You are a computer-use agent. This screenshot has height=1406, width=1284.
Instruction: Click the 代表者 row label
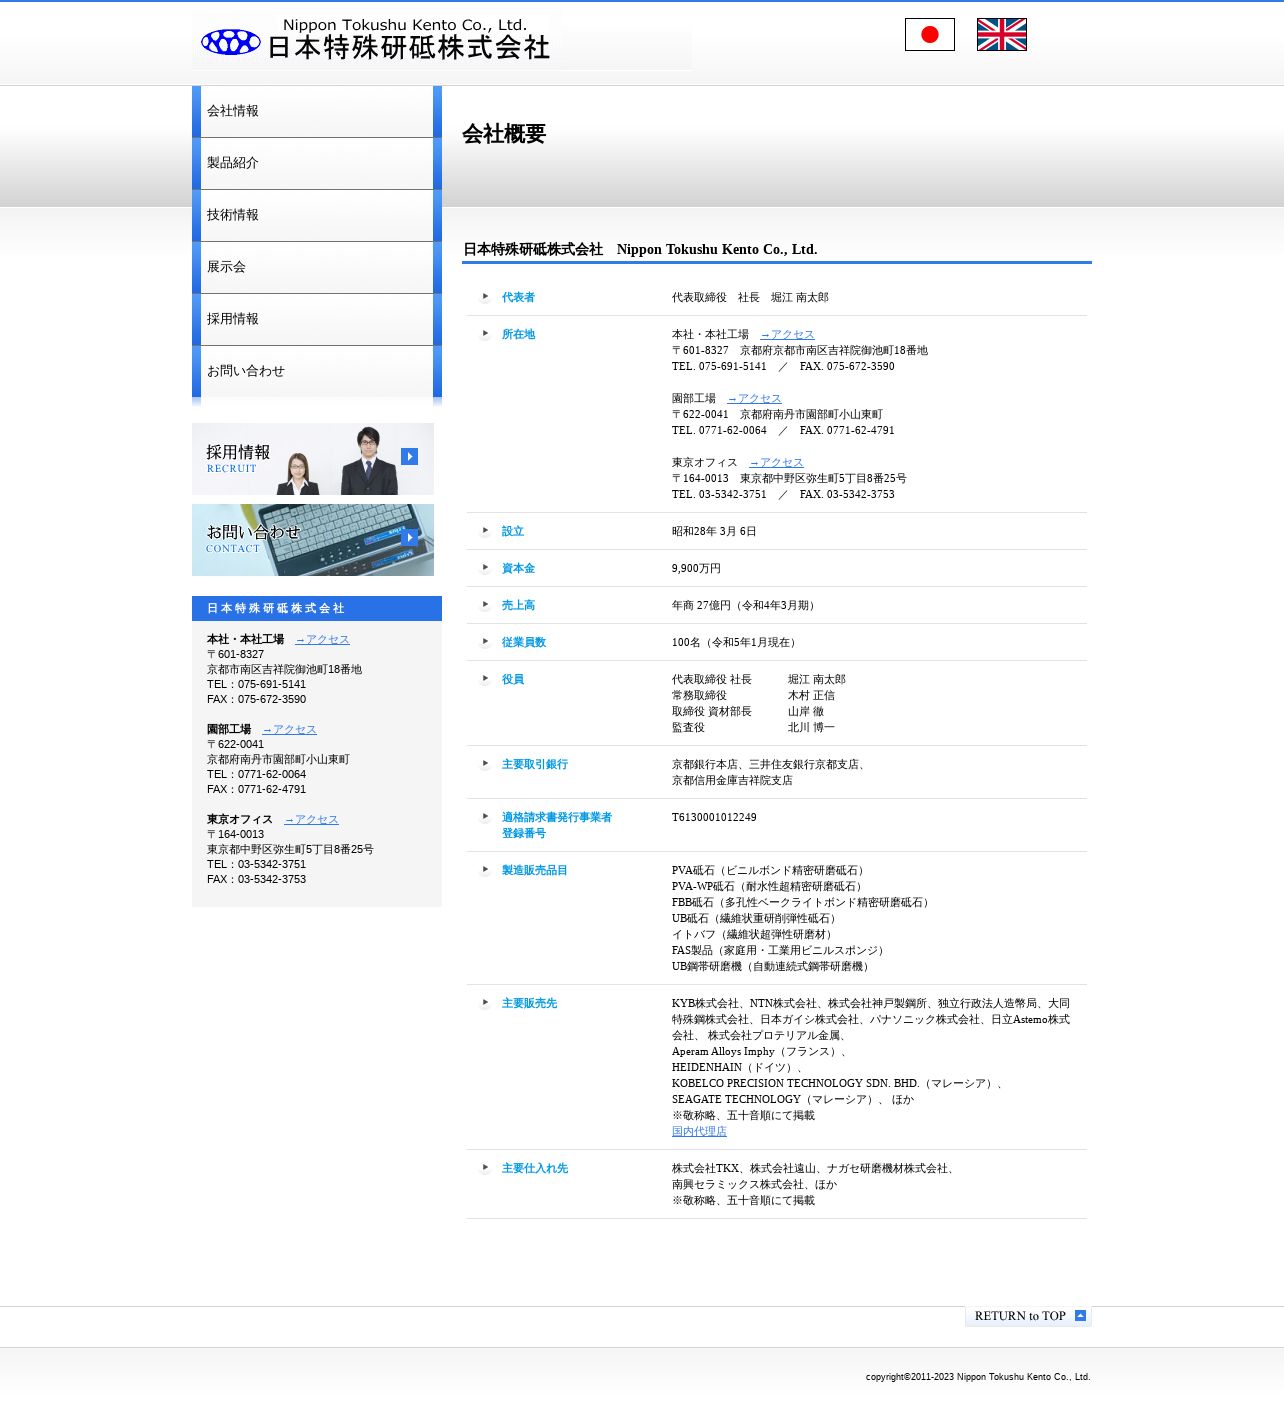pos(518,298)
